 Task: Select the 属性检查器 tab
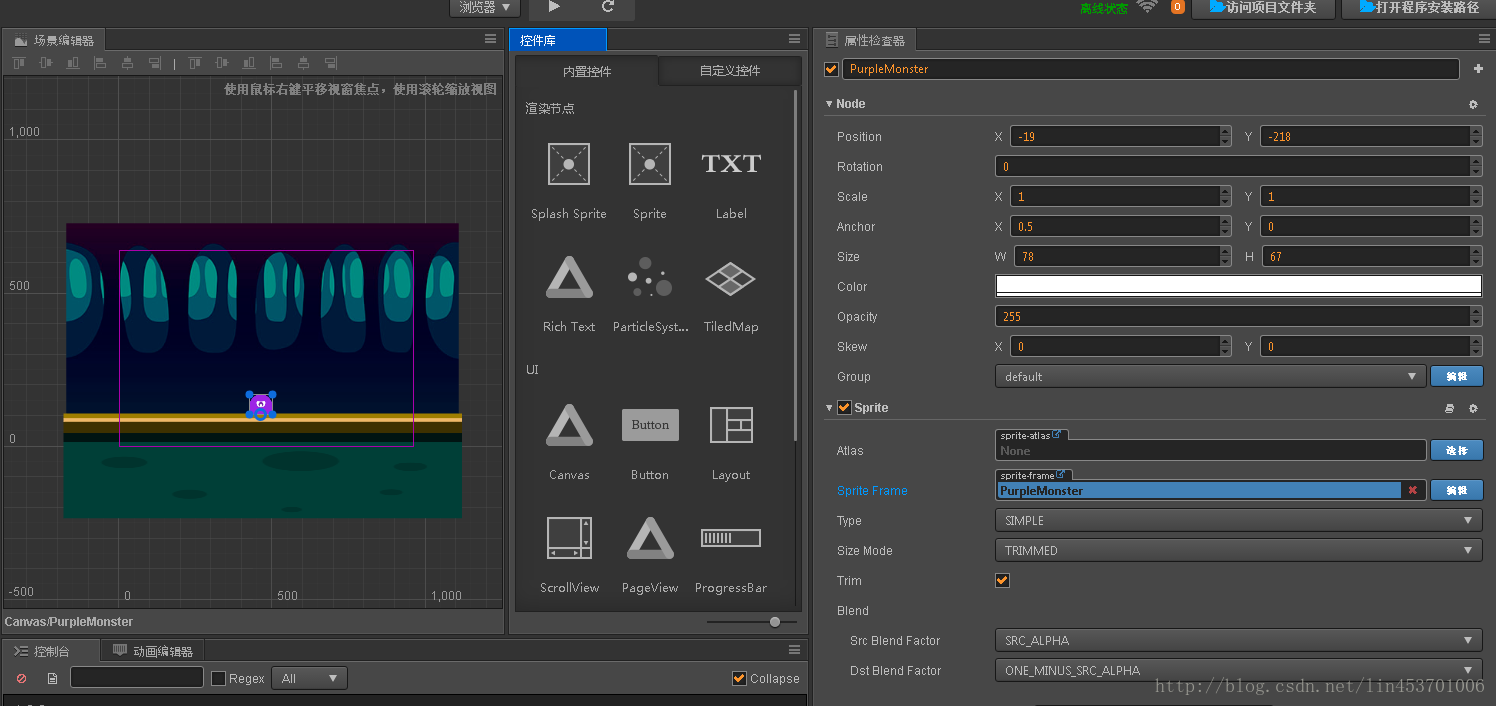point(865,40)
